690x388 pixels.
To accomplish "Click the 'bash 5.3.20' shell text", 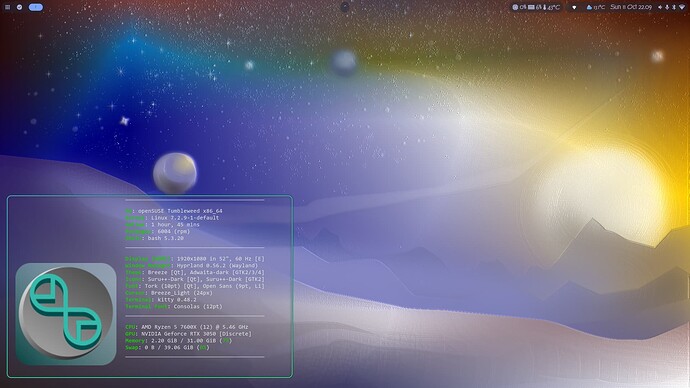I will click(x=165, y=238).
